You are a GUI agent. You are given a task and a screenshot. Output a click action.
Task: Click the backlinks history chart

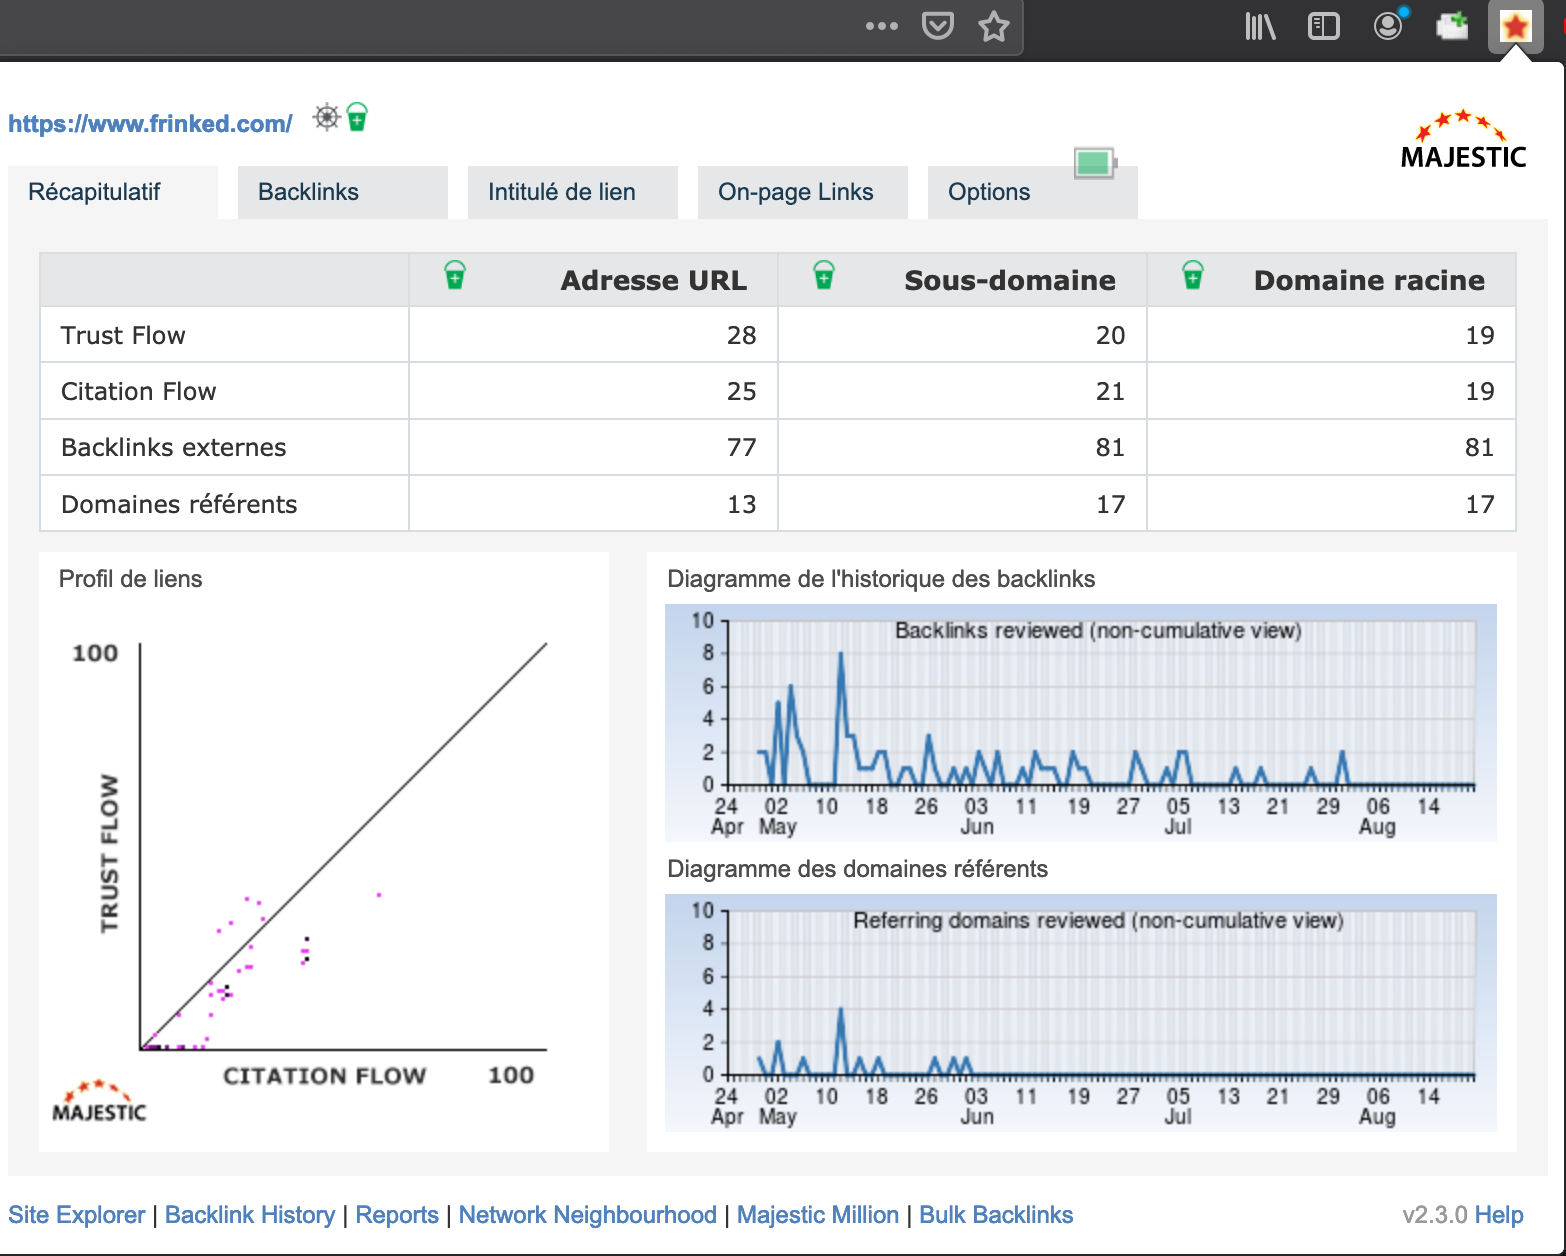(1081, 722)
